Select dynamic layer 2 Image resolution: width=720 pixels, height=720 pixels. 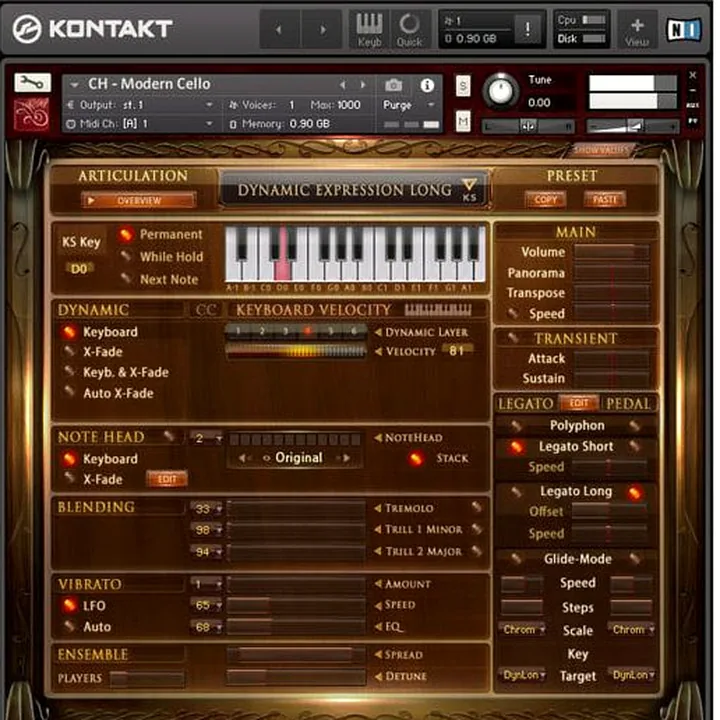[262, 331]
